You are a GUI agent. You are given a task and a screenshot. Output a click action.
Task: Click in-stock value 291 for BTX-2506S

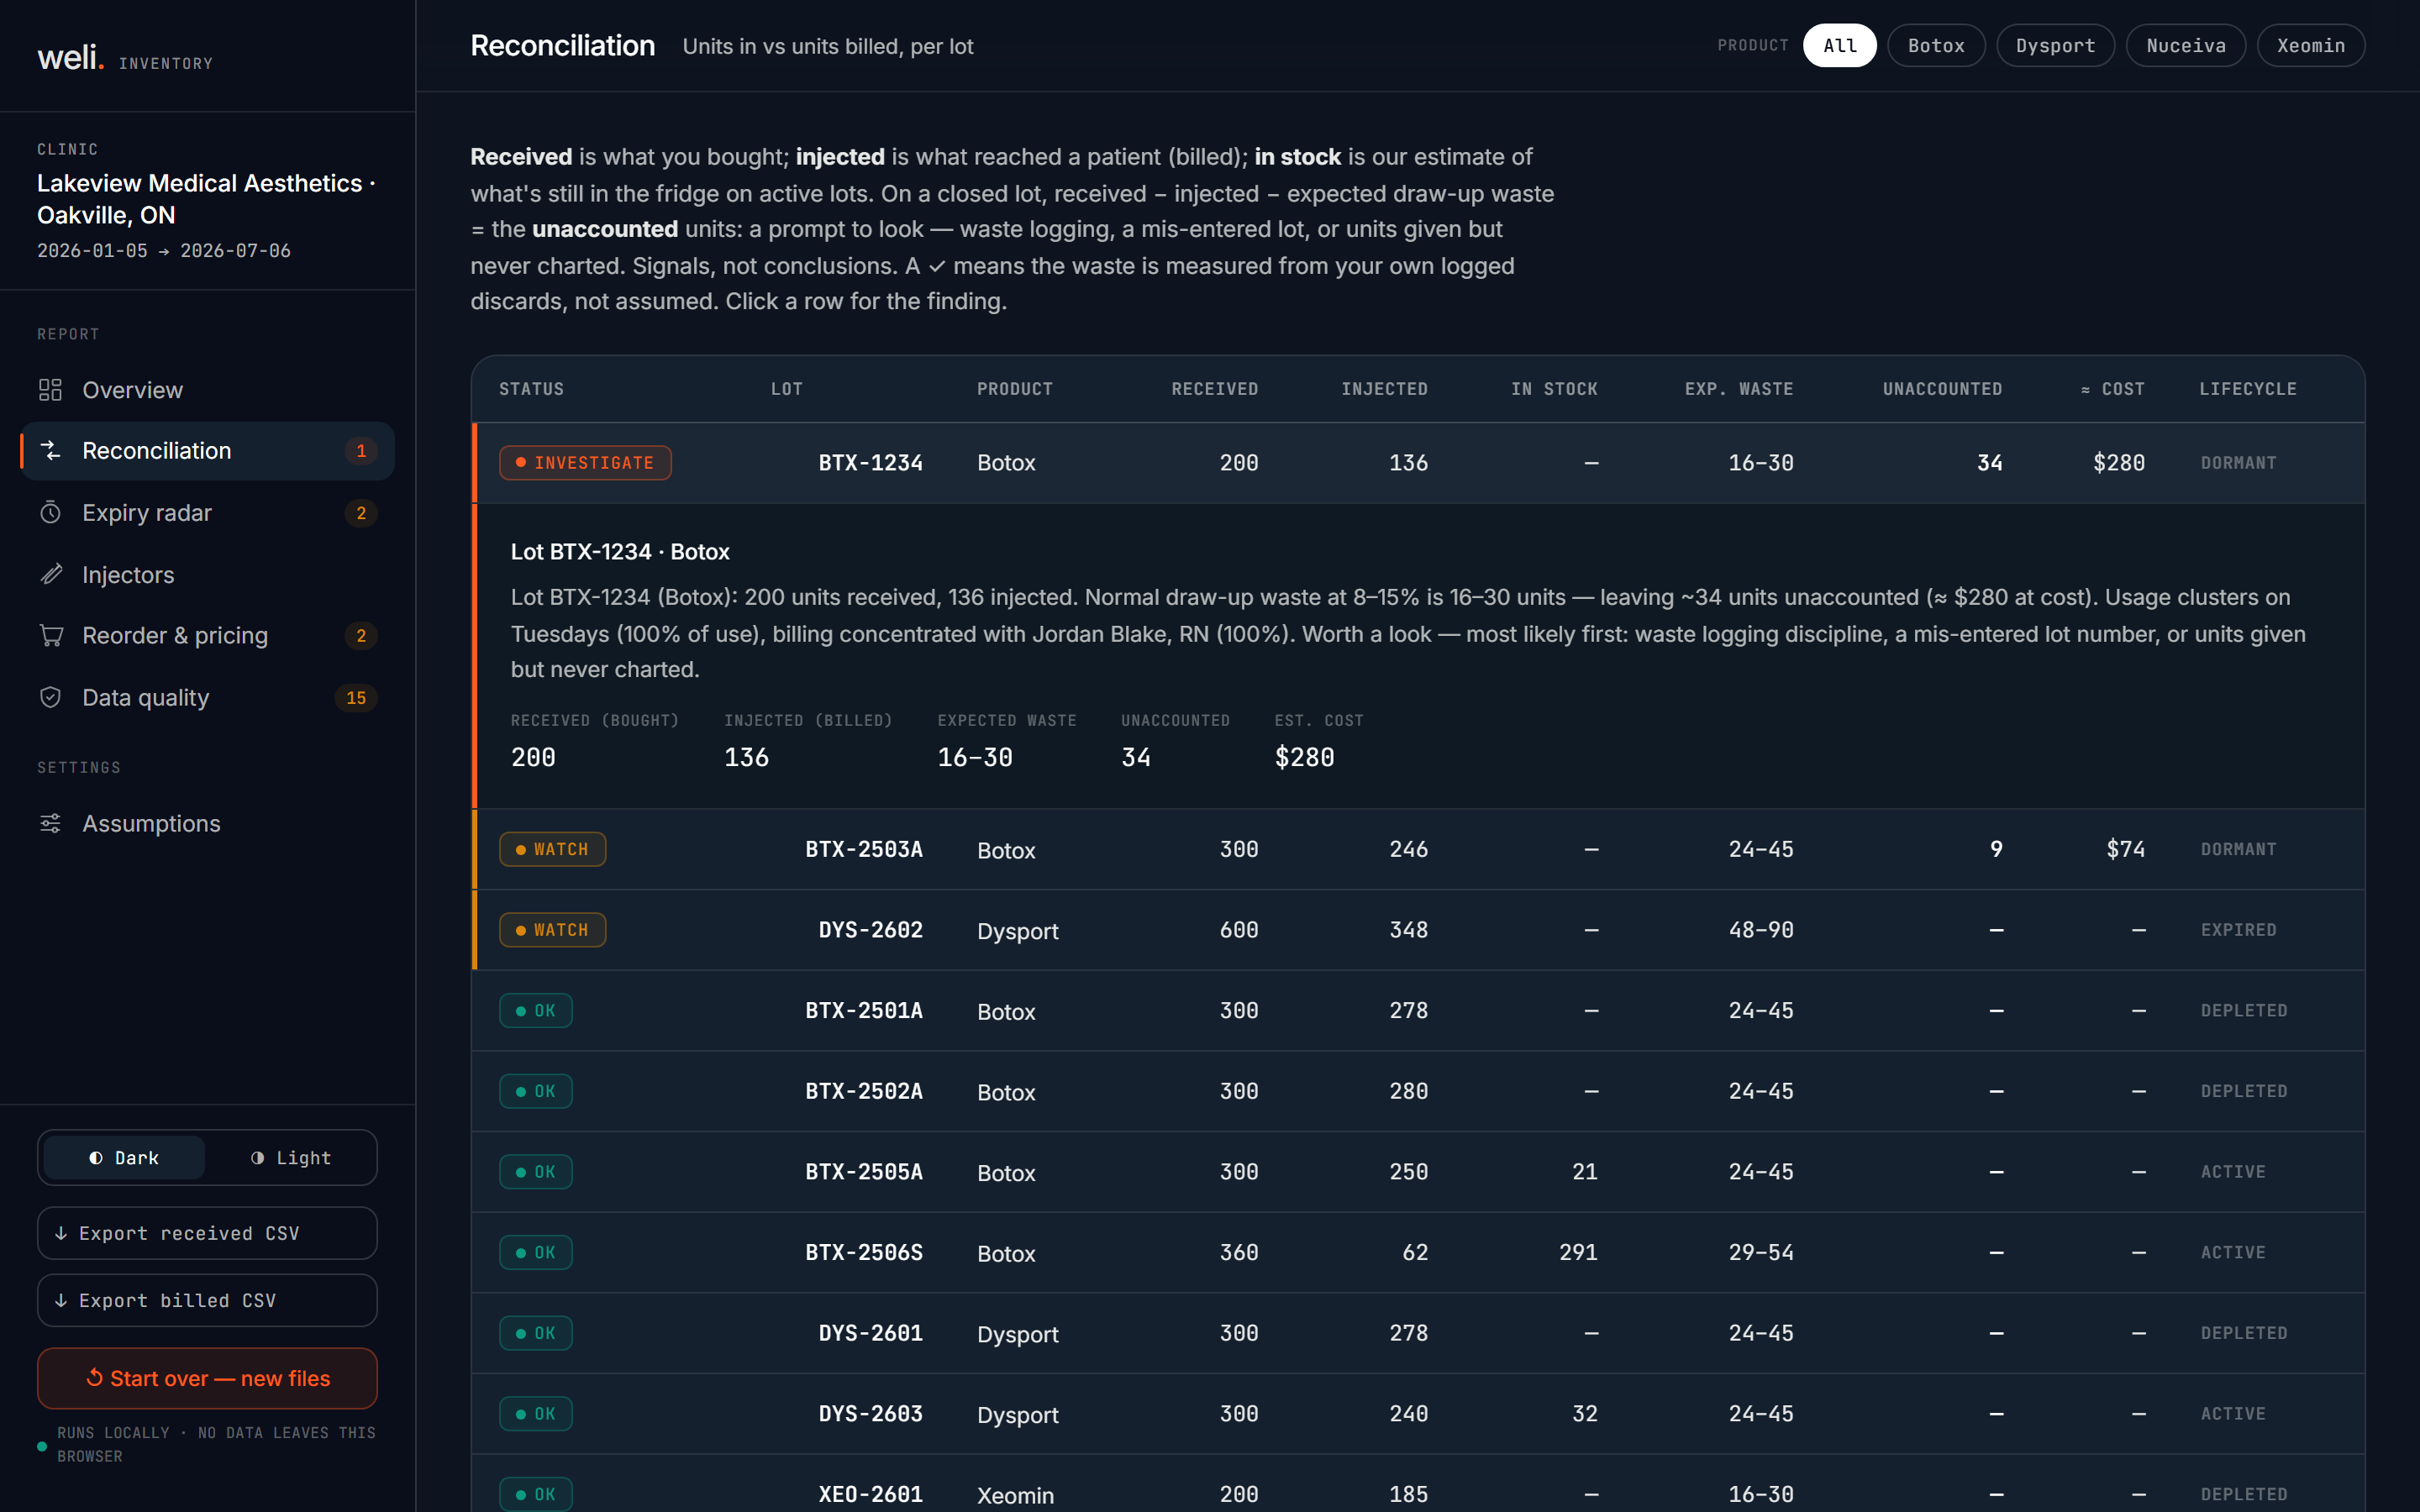[1578, 1253]
